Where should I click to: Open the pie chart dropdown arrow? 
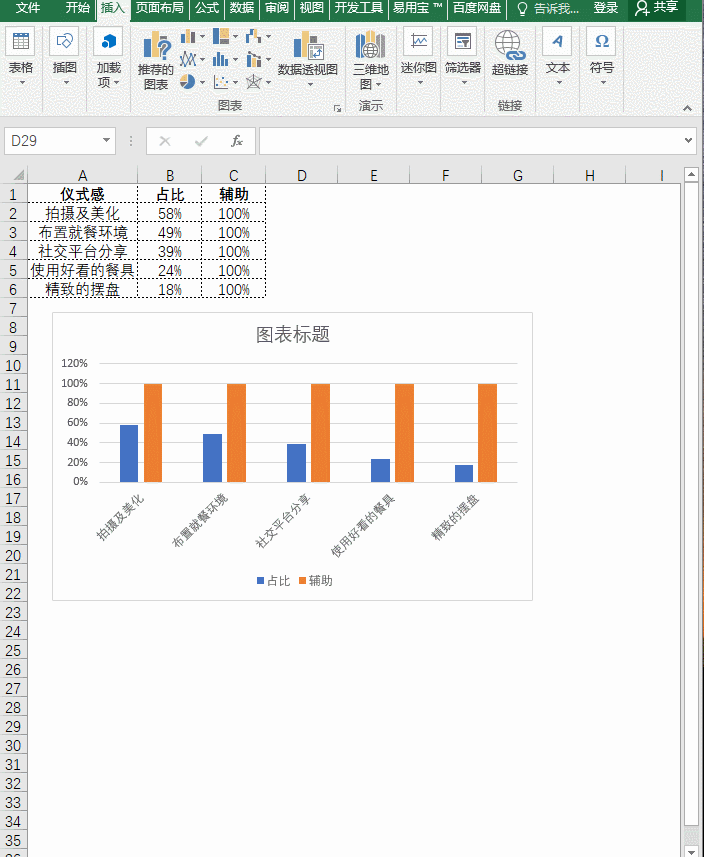(202, 83)
